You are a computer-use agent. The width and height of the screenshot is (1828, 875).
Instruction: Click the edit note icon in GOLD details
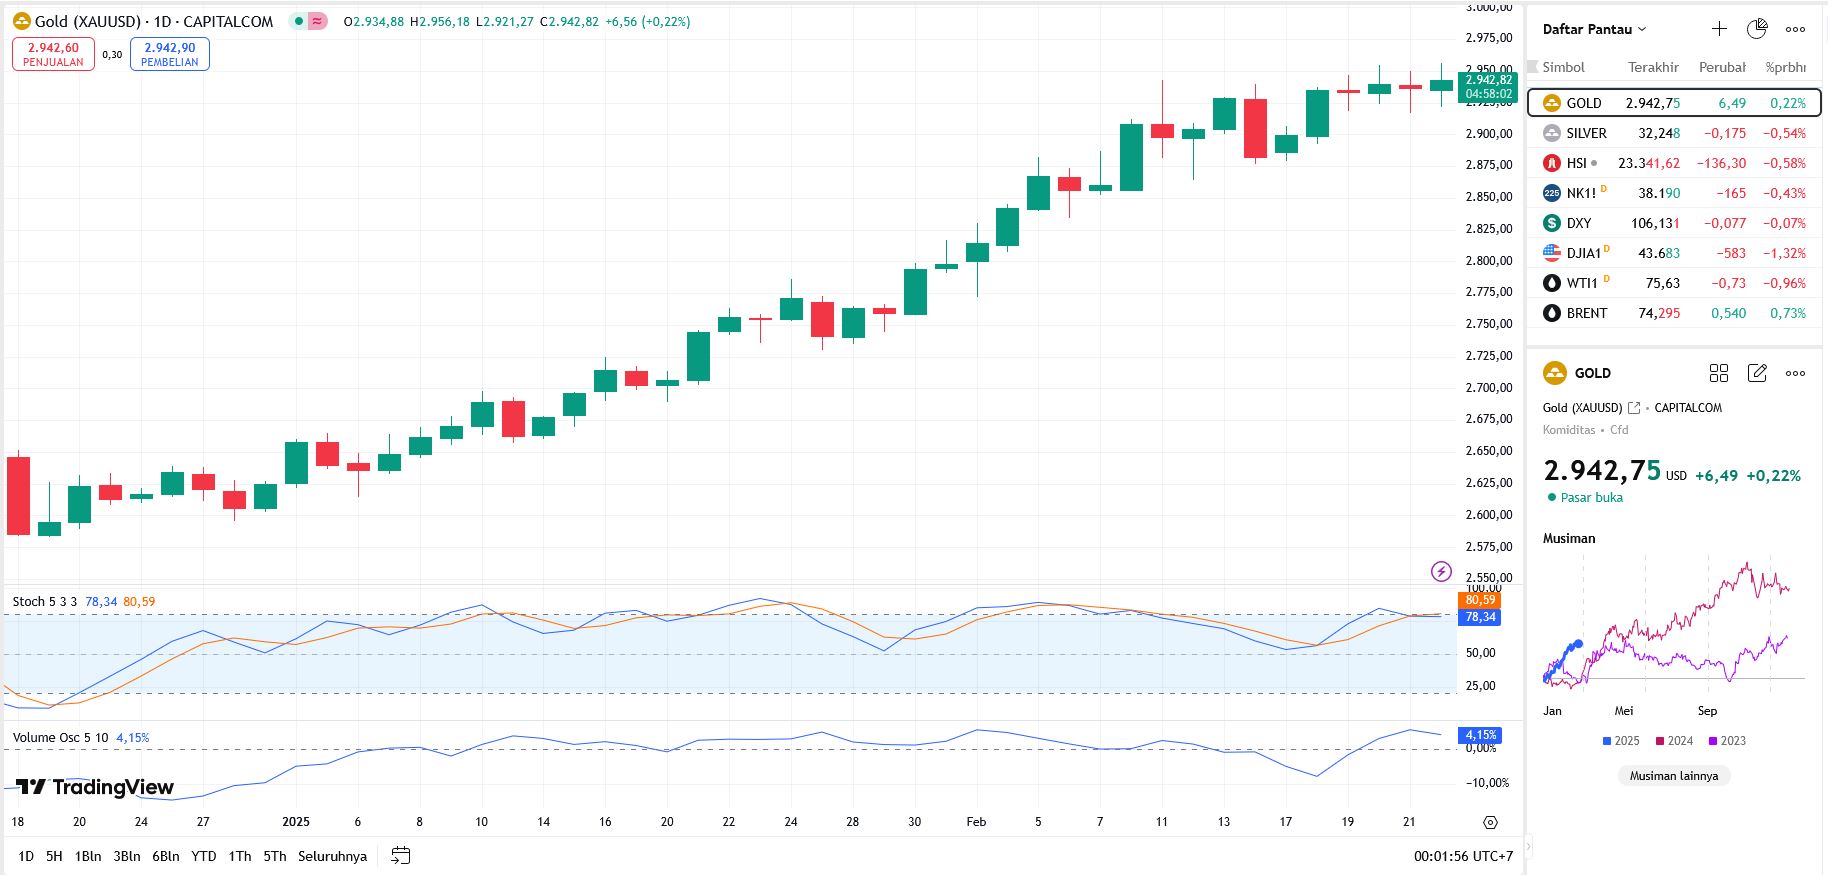pyautogui.click(x=1757, y=373)
